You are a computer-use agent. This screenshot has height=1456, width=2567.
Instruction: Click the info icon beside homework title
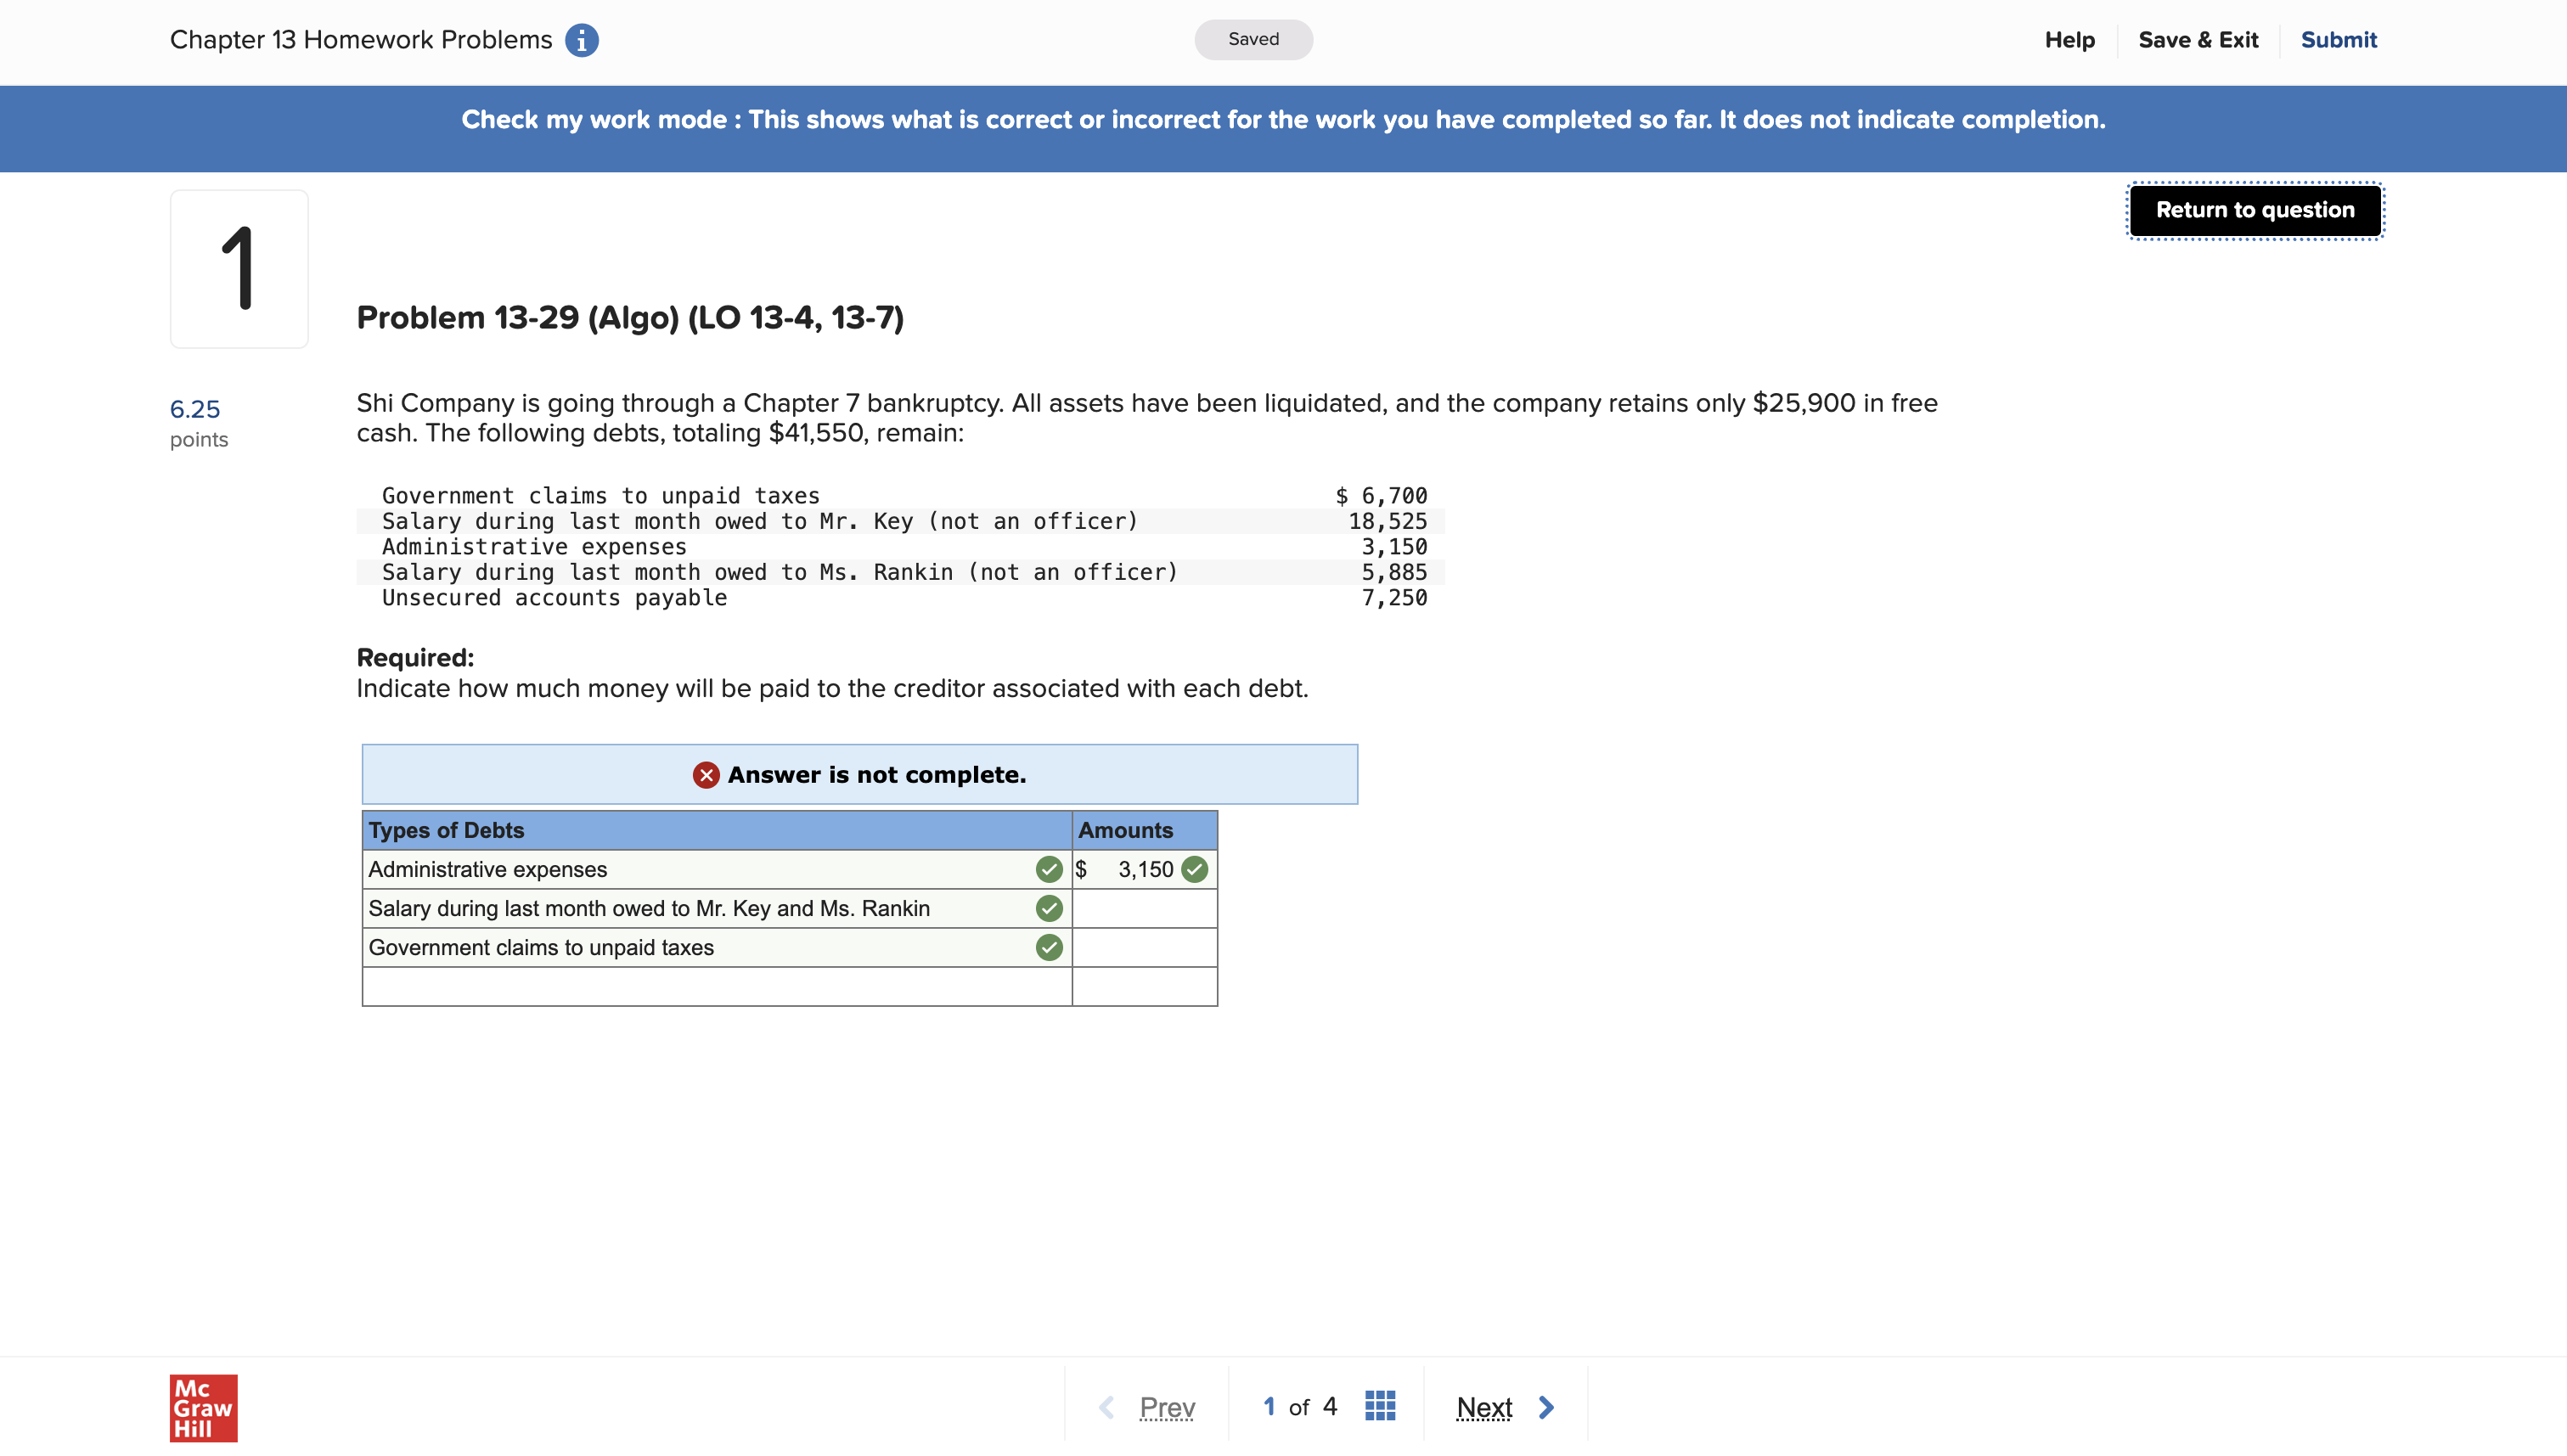coord(581,40)
